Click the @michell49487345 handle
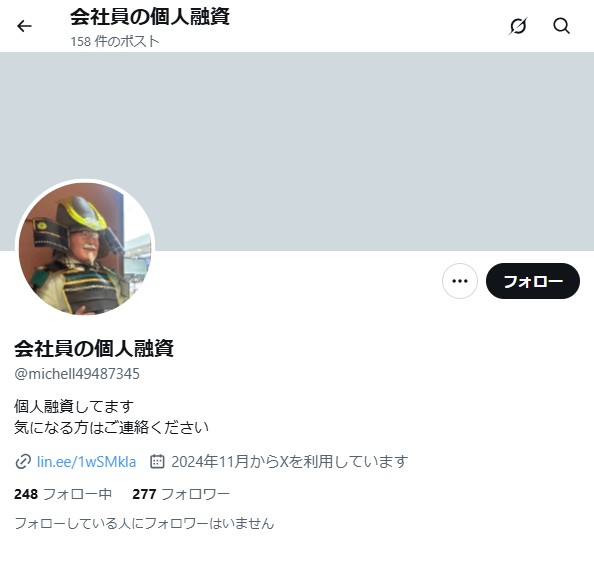 tap(77, 374)
